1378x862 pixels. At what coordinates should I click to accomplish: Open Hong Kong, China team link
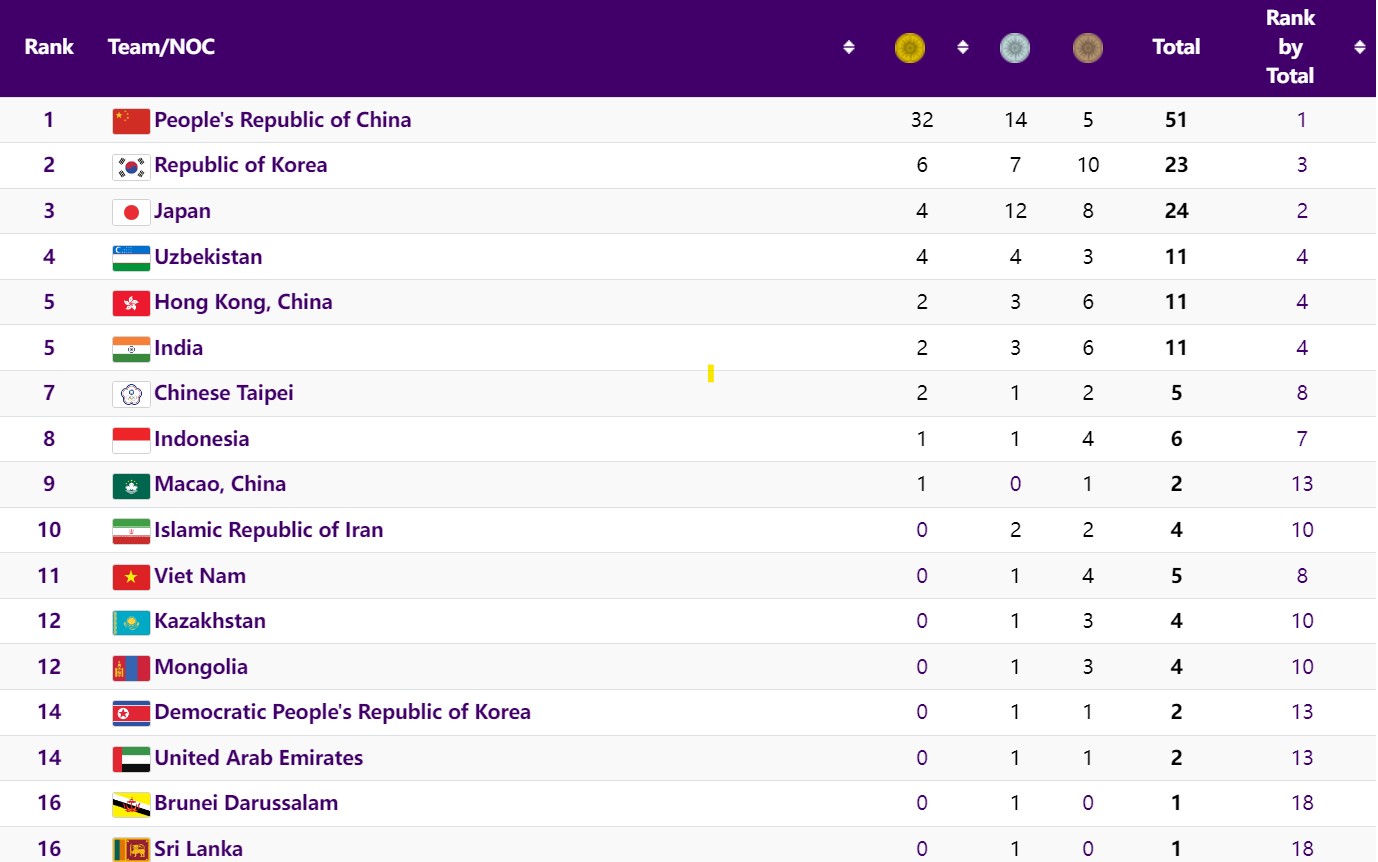click(x=243, y=302)
